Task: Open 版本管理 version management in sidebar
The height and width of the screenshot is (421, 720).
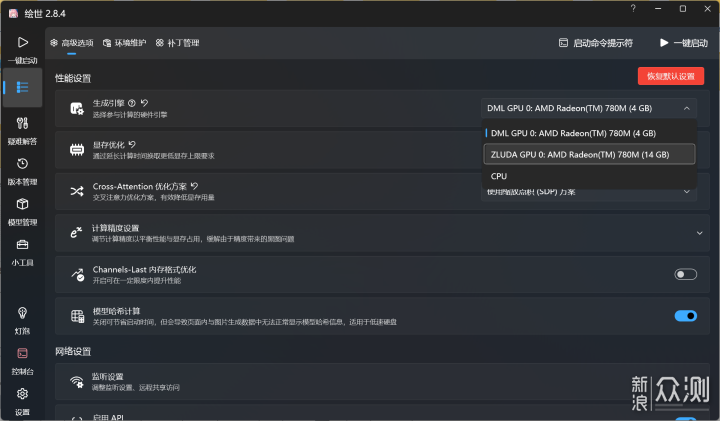Action: 22,171
